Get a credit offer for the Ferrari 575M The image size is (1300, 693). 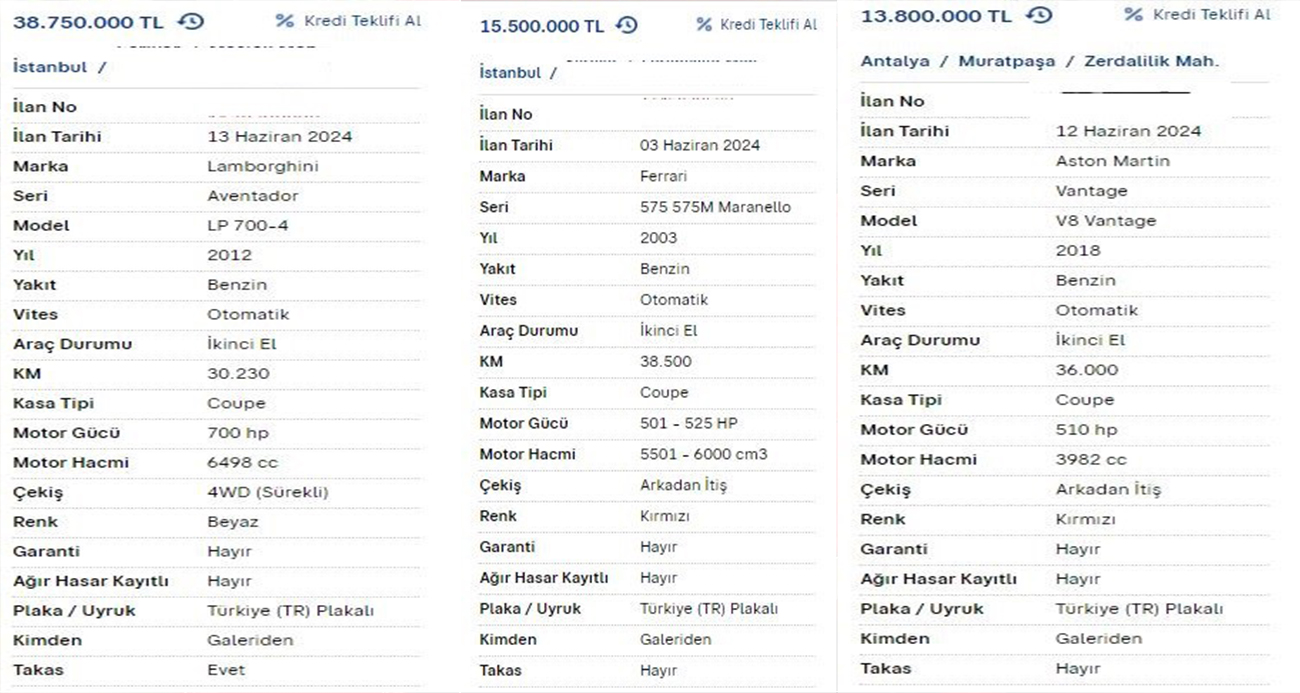tap(768, 24)
